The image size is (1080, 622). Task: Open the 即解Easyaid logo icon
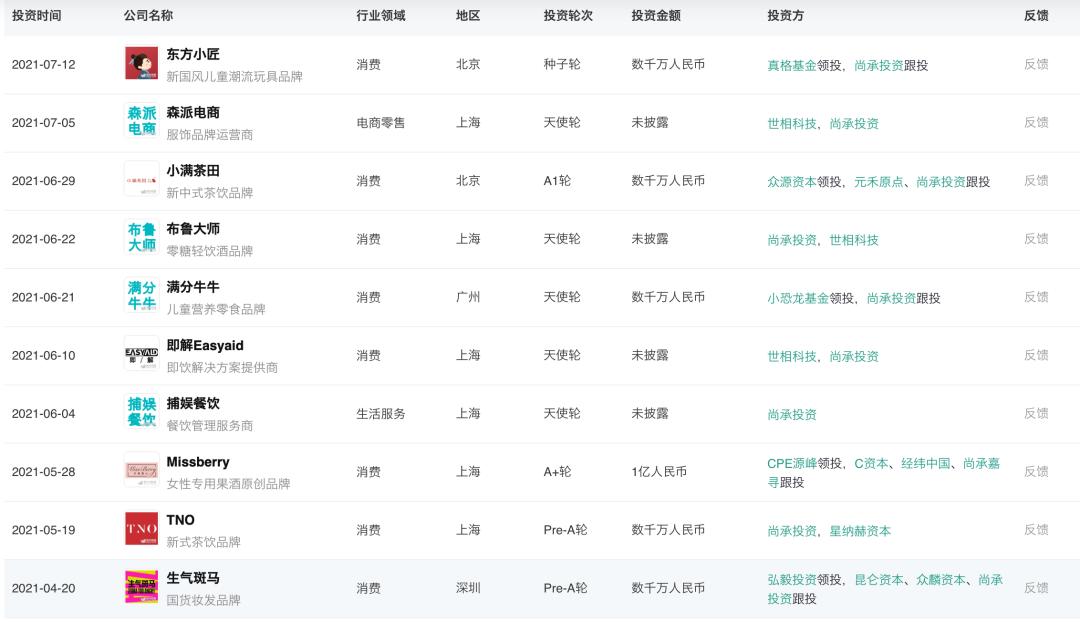tap(141, 354)
